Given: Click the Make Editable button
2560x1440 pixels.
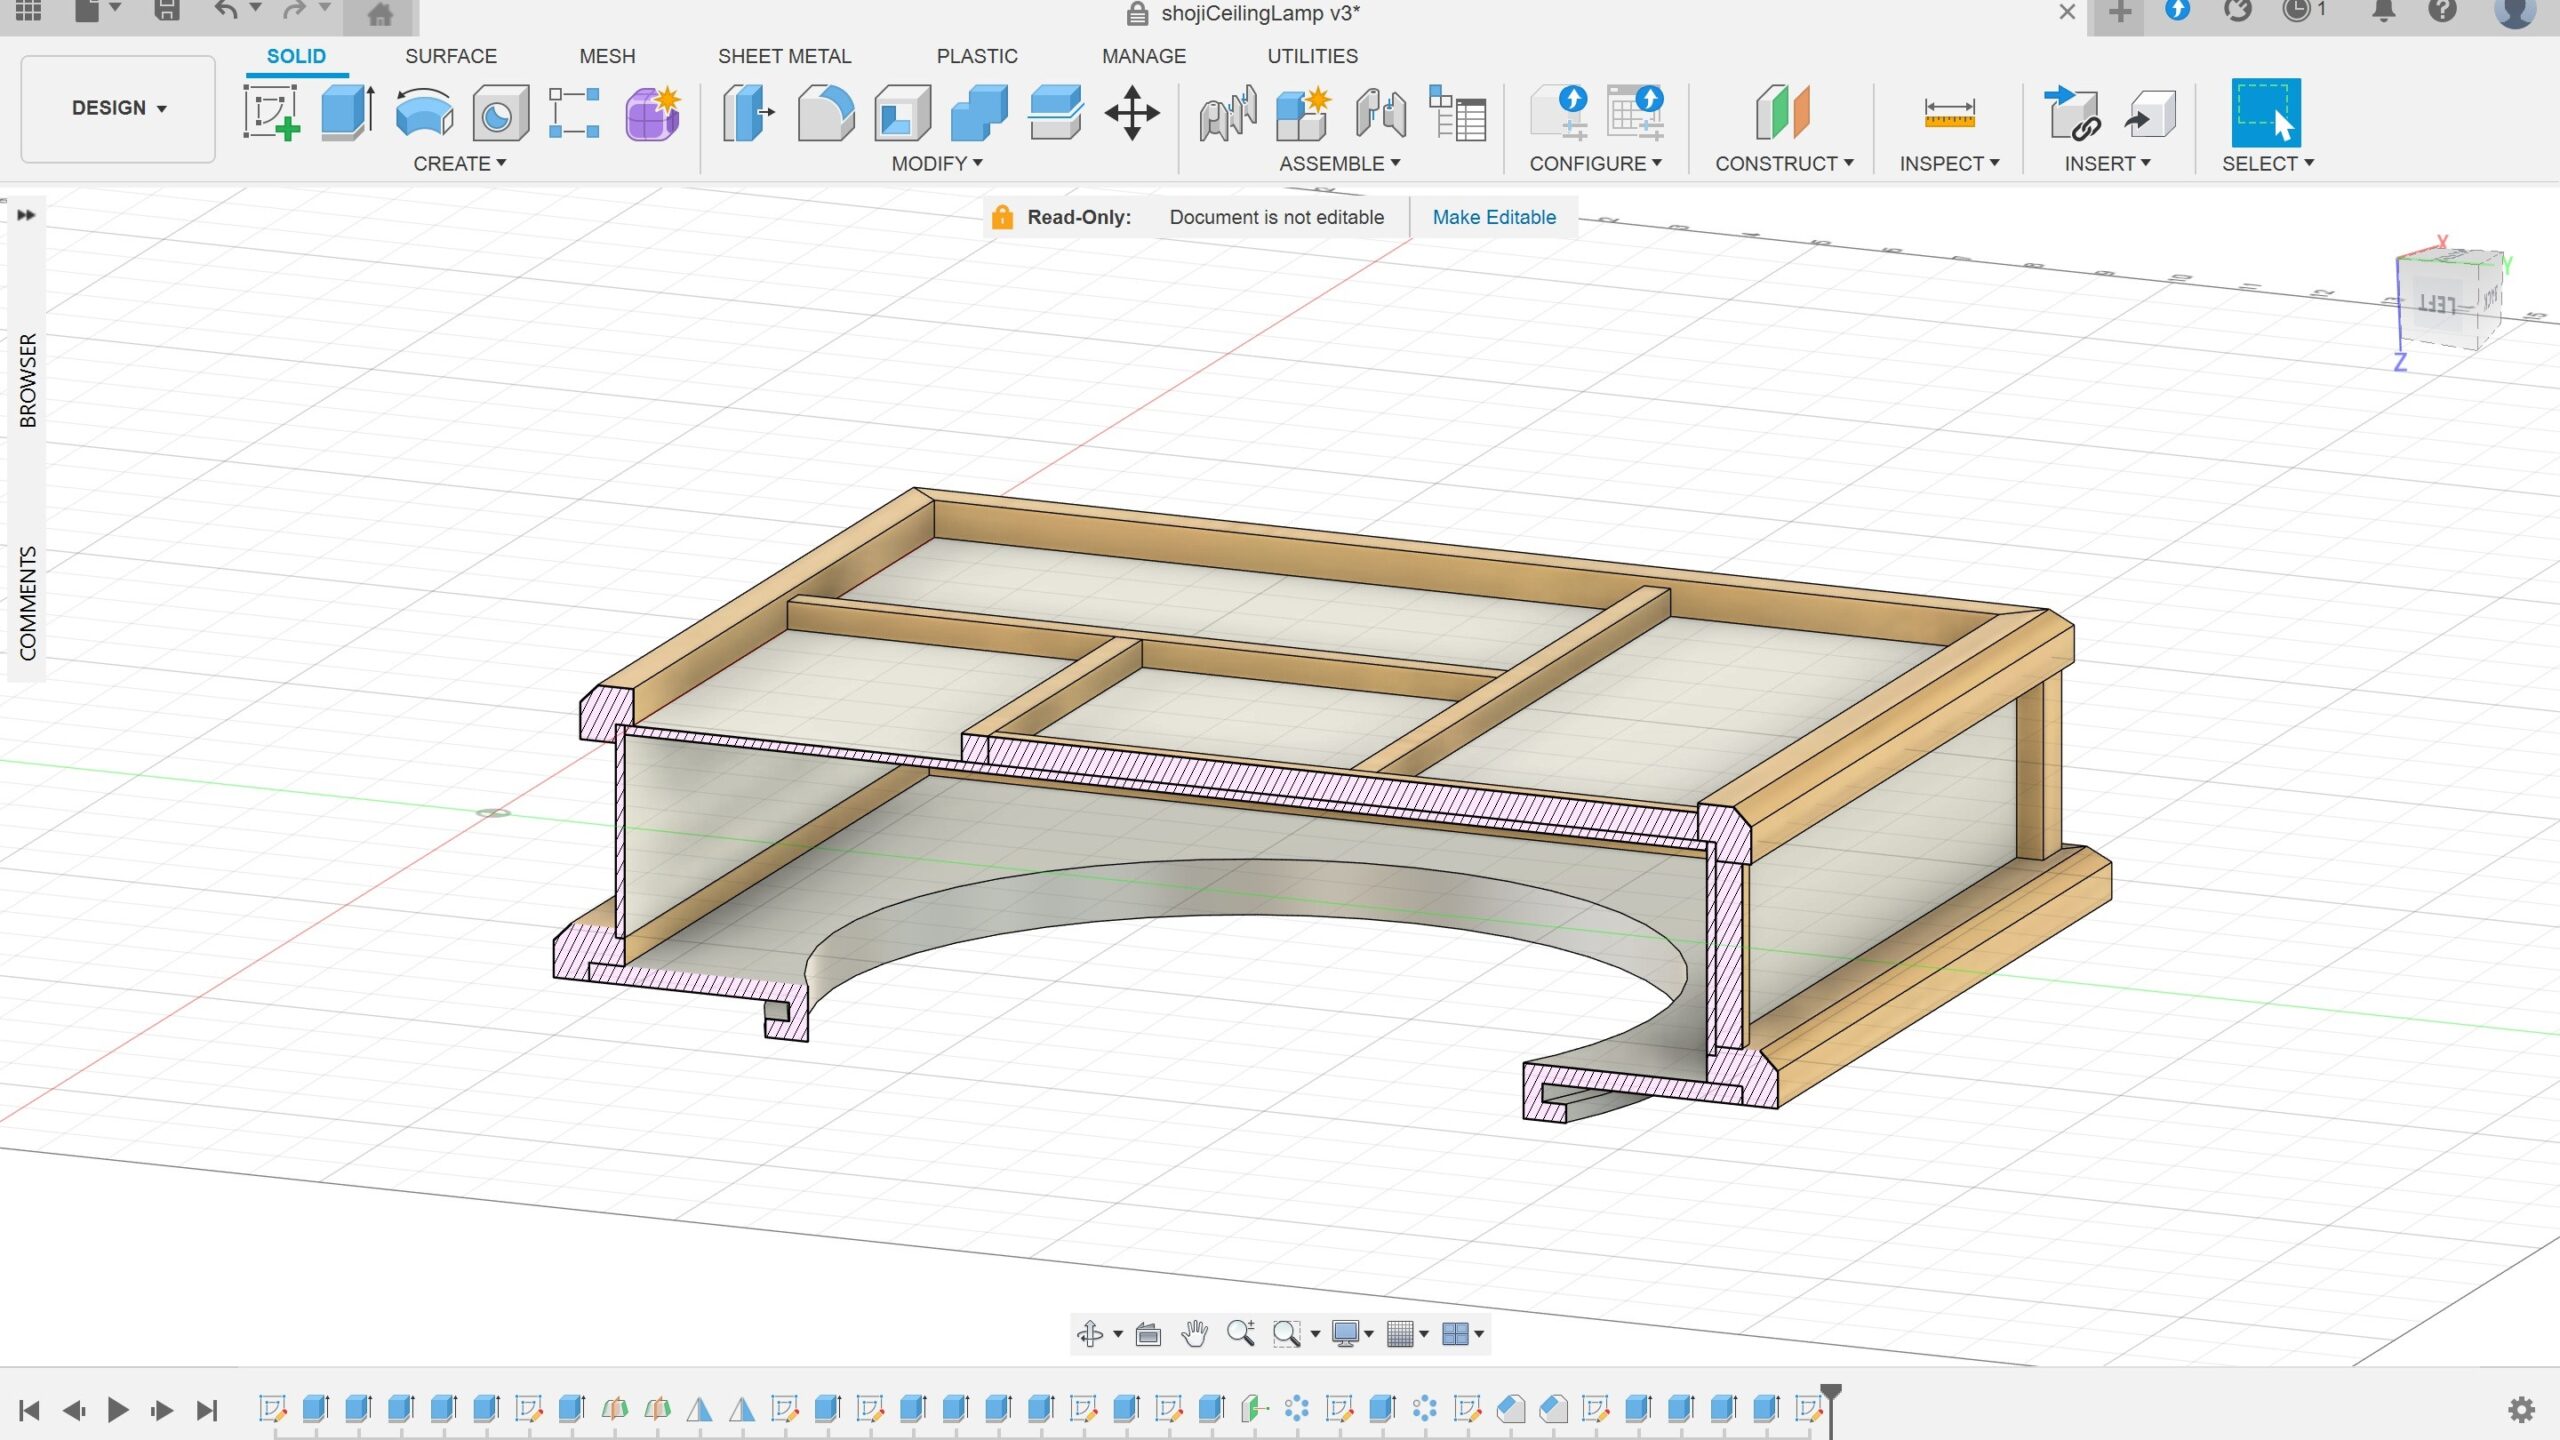Looking at the screenshot, I should pos(1494,217).
